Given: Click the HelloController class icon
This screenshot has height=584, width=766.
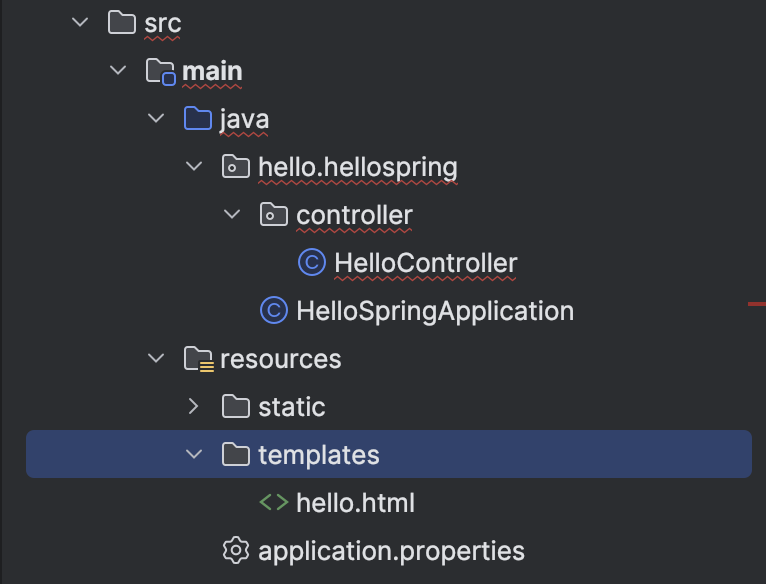Looking at the screenshot, I should (311, 263).
